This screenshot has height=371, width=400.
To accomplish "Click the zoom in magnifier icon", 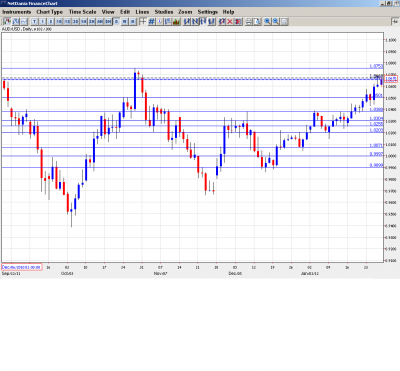I will coord(267,22).
